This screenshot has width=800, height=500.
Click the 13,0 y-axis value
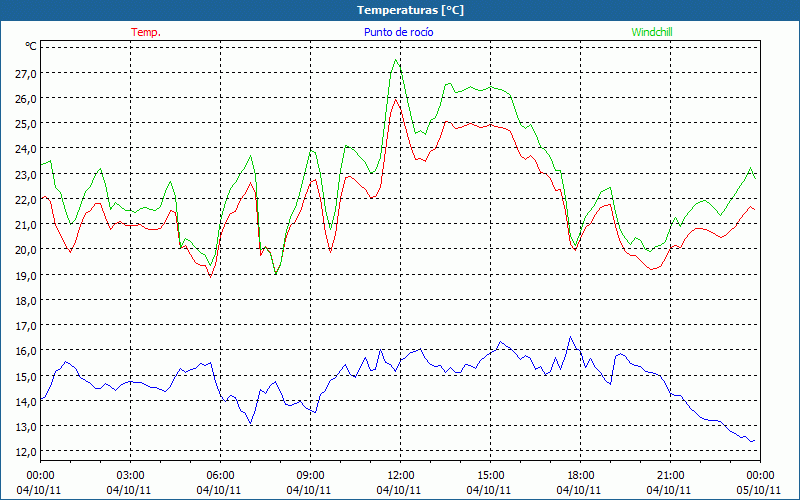[26, 427]
